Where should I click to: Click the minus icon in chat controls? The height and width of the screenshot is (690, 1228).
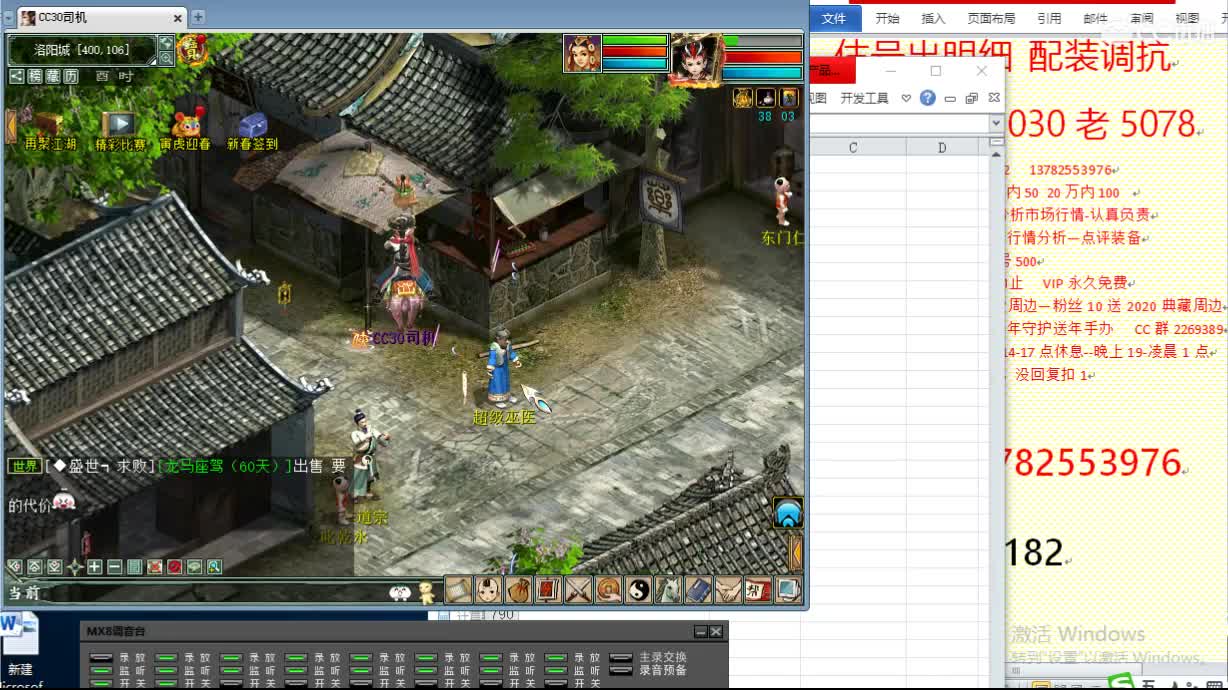(x=115, y=566)
